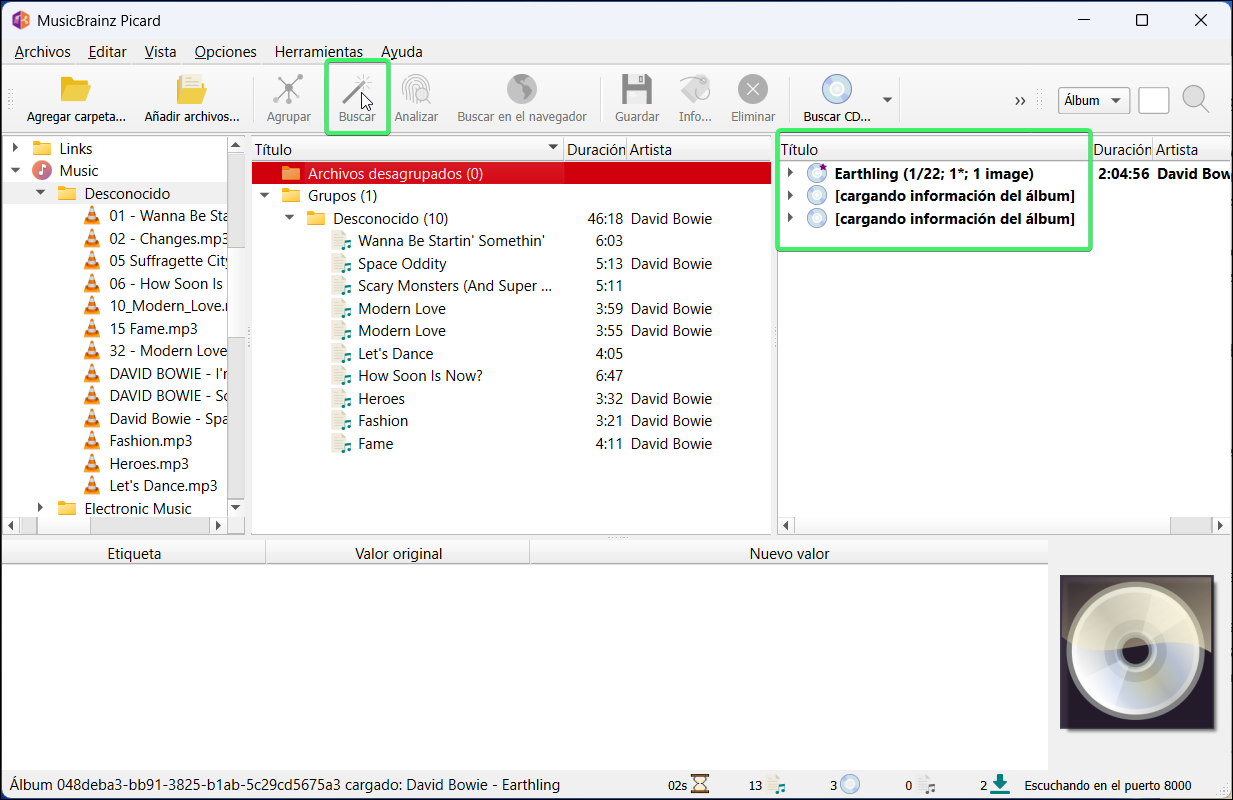Click the MusicBrainz Picard title bar icon
This screenshot has width=1233, height=800.
point(20,20)
